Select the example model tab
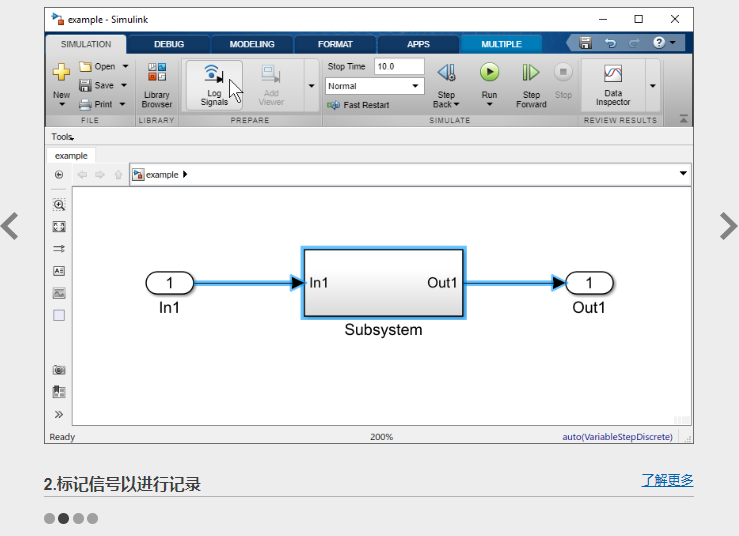739x536 pixels. pos(71,156)
